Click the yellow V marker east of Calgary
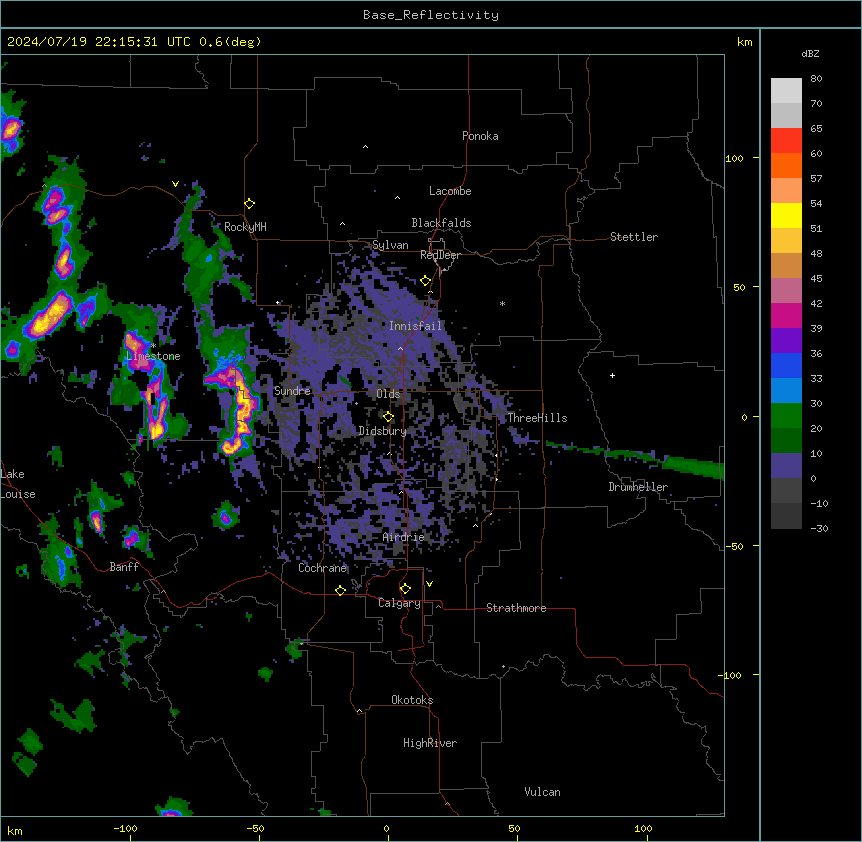This screenshot has width=862, height=842. coord(429,584)
